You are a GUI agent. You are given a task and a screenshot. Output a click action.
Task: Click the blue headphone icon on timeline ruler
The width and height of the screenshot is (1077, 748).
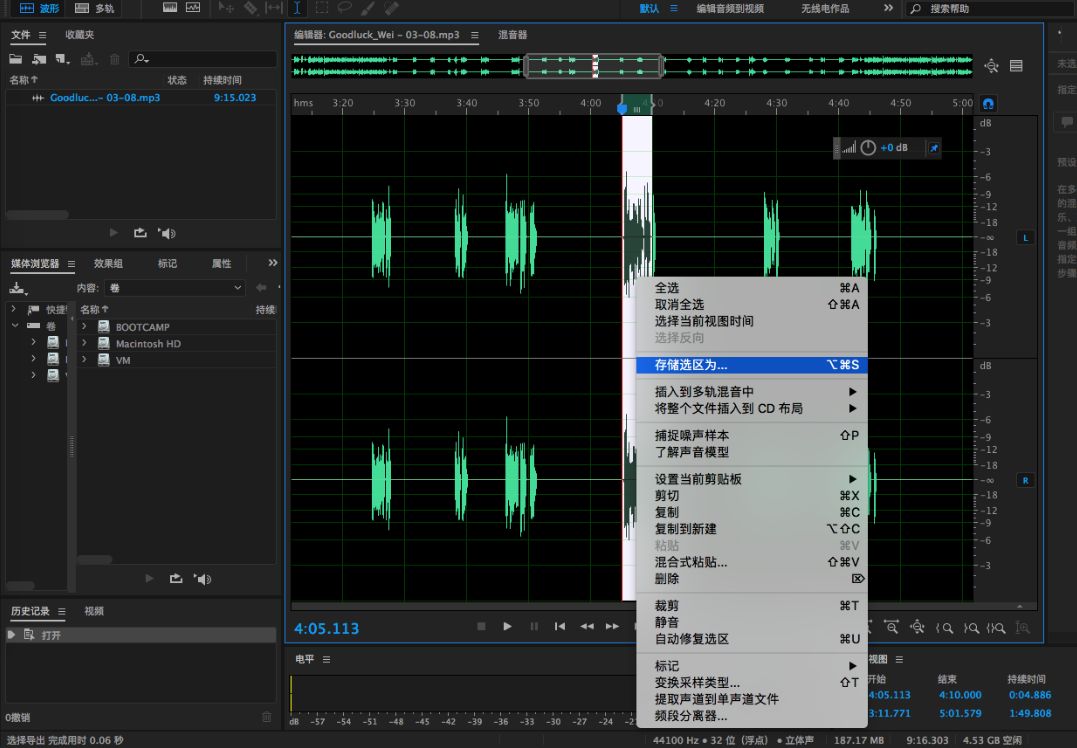click(x=989, y=103)
